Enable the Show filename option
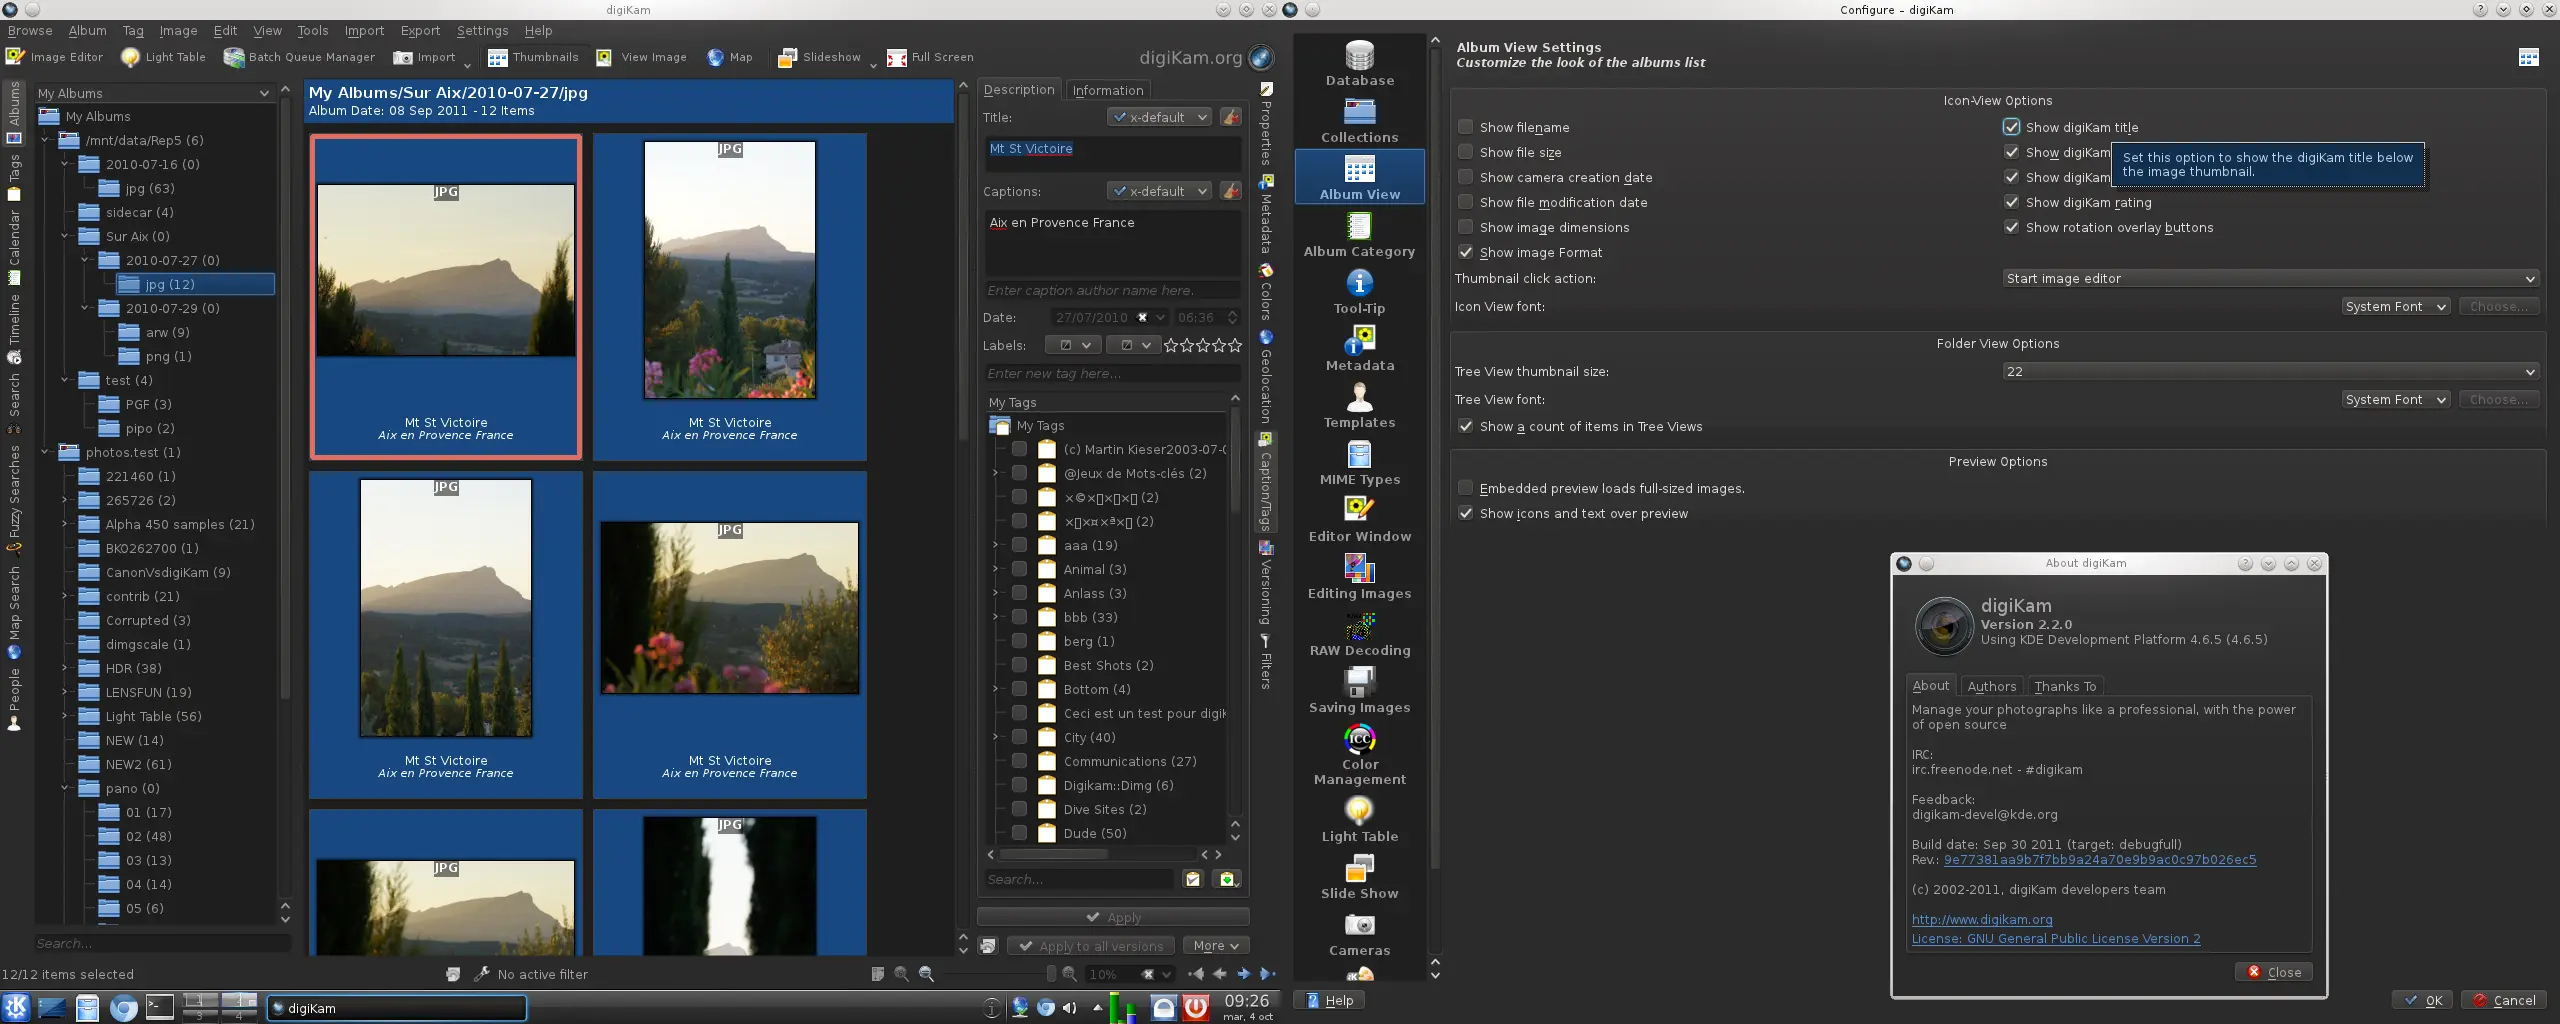The height and width of the screenshot is (1024, 2560). (1466, 127)
